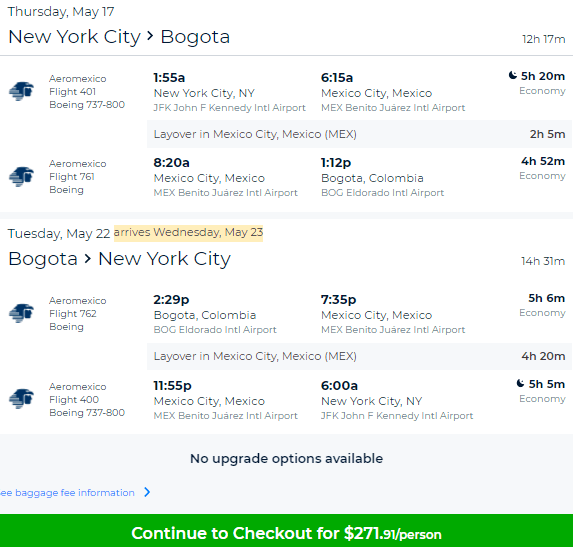Click the 4h 20m Mexico City layover row

(x=360, y=356)
